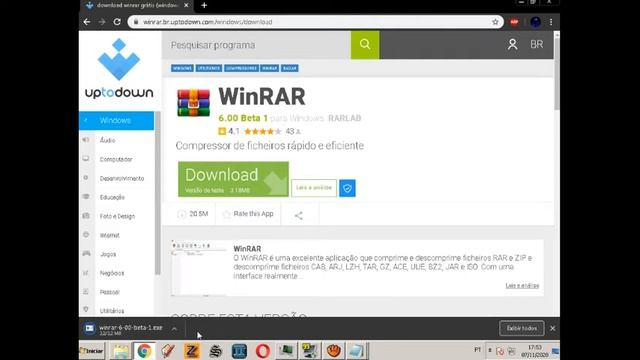Viewport: 640px width, 360px height.
Task: Click the blue columns icon in the taskbar
Action: 239,351
